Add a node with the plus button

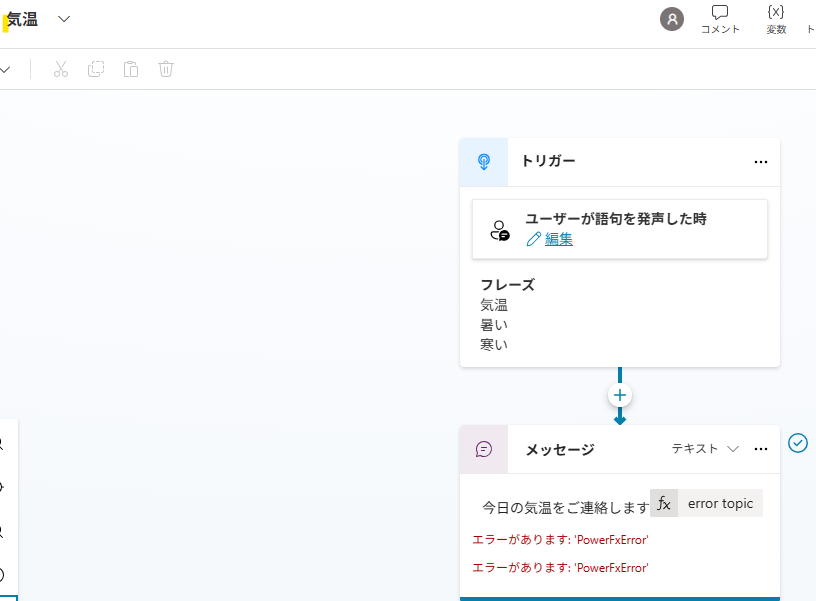(619, 395)
